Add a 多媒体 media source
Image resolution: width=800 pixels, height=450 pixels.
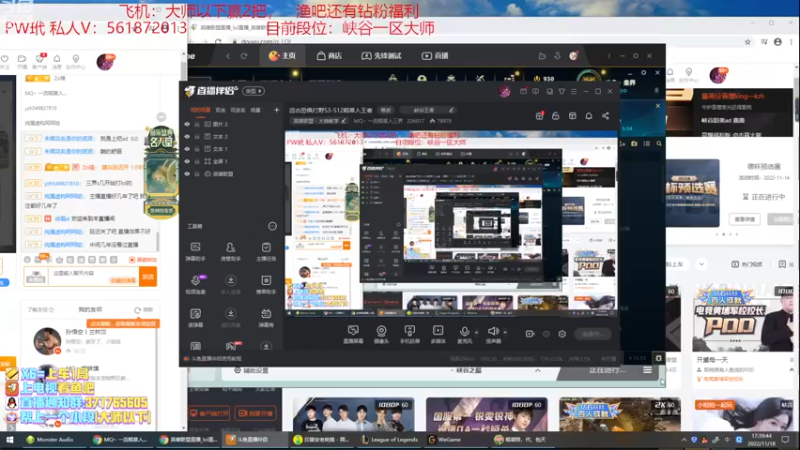point(438,334)
